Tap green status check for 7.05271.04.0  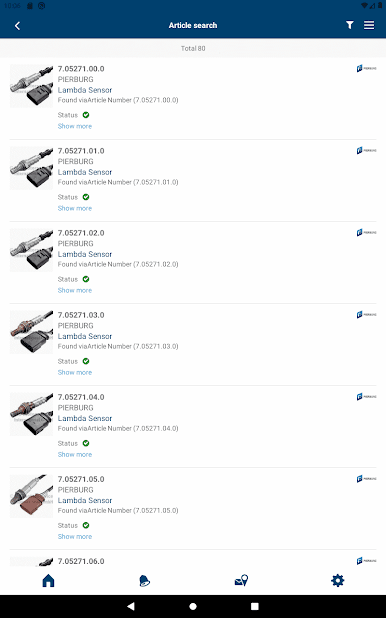86,443
